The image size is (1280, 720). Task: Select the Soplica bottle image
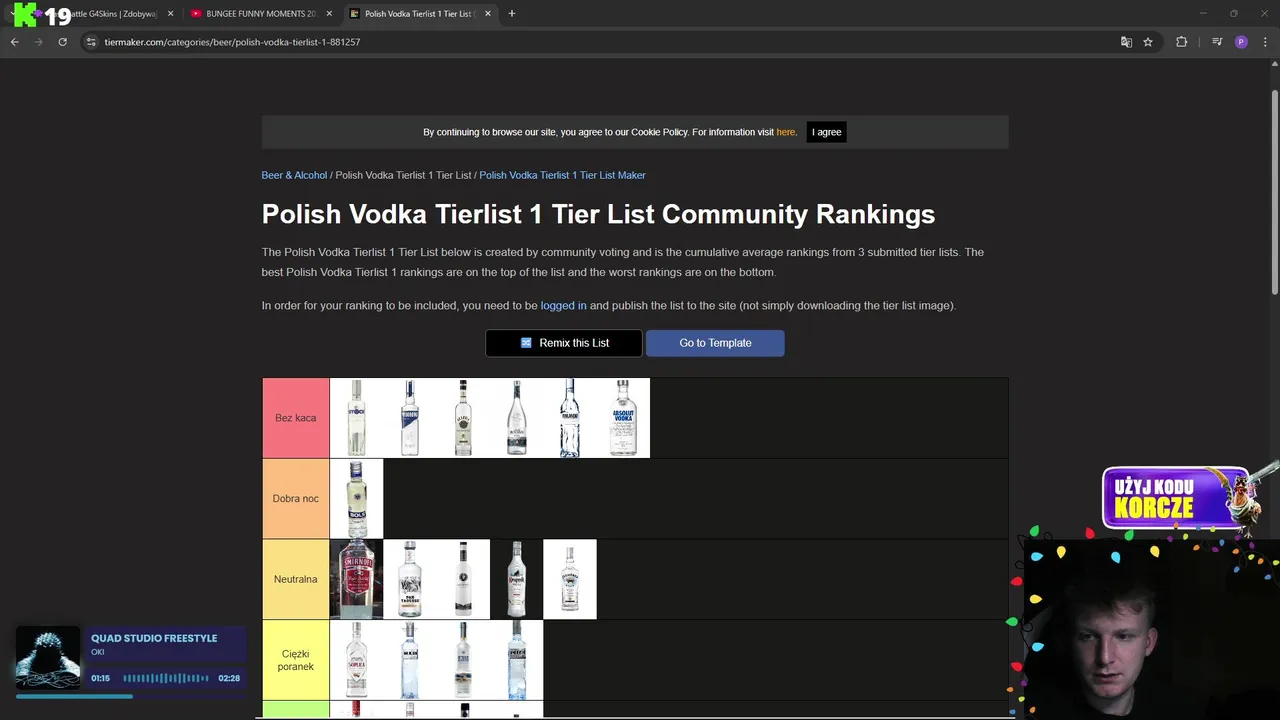tap(356, 660)
